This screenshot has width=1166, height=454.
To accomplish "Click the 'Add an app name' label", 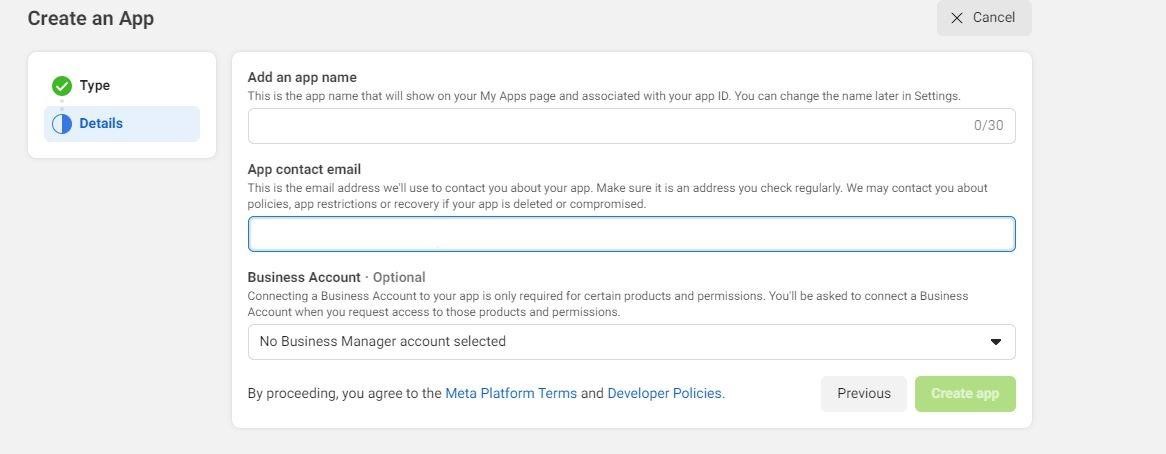I will pyautogui.click(x=302, y=77).
